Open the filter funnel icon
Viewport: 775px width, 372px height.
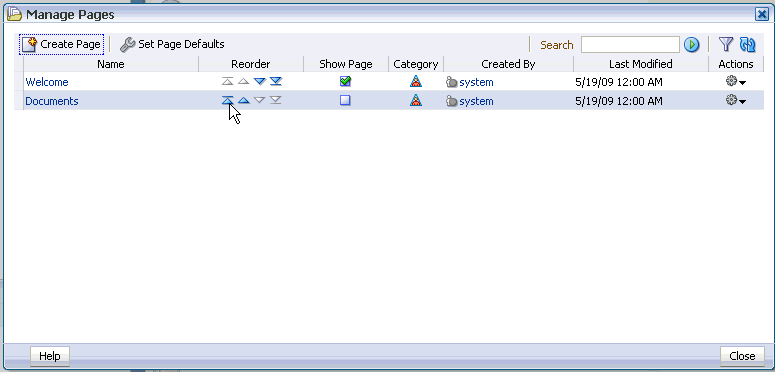coord(726,44)
